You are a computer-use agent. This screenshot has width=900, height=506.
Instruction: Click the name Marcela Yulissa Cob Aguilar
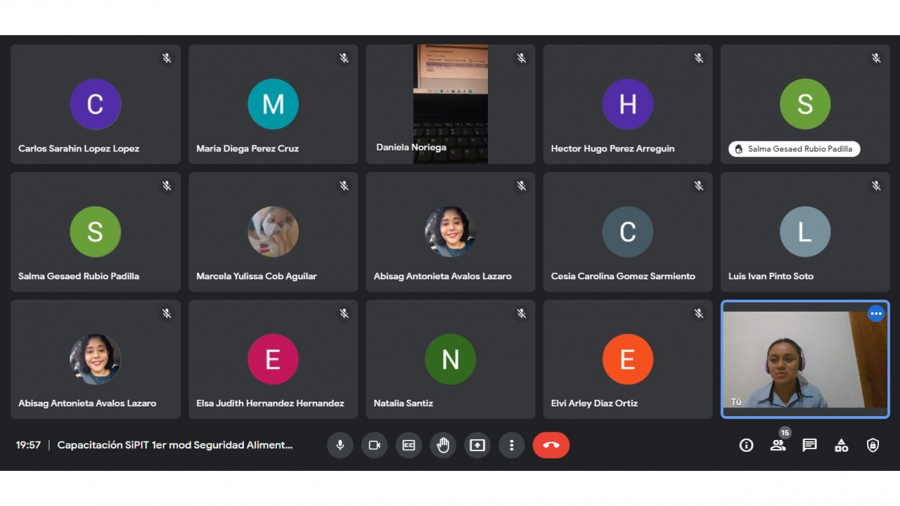tap(256, 276)
